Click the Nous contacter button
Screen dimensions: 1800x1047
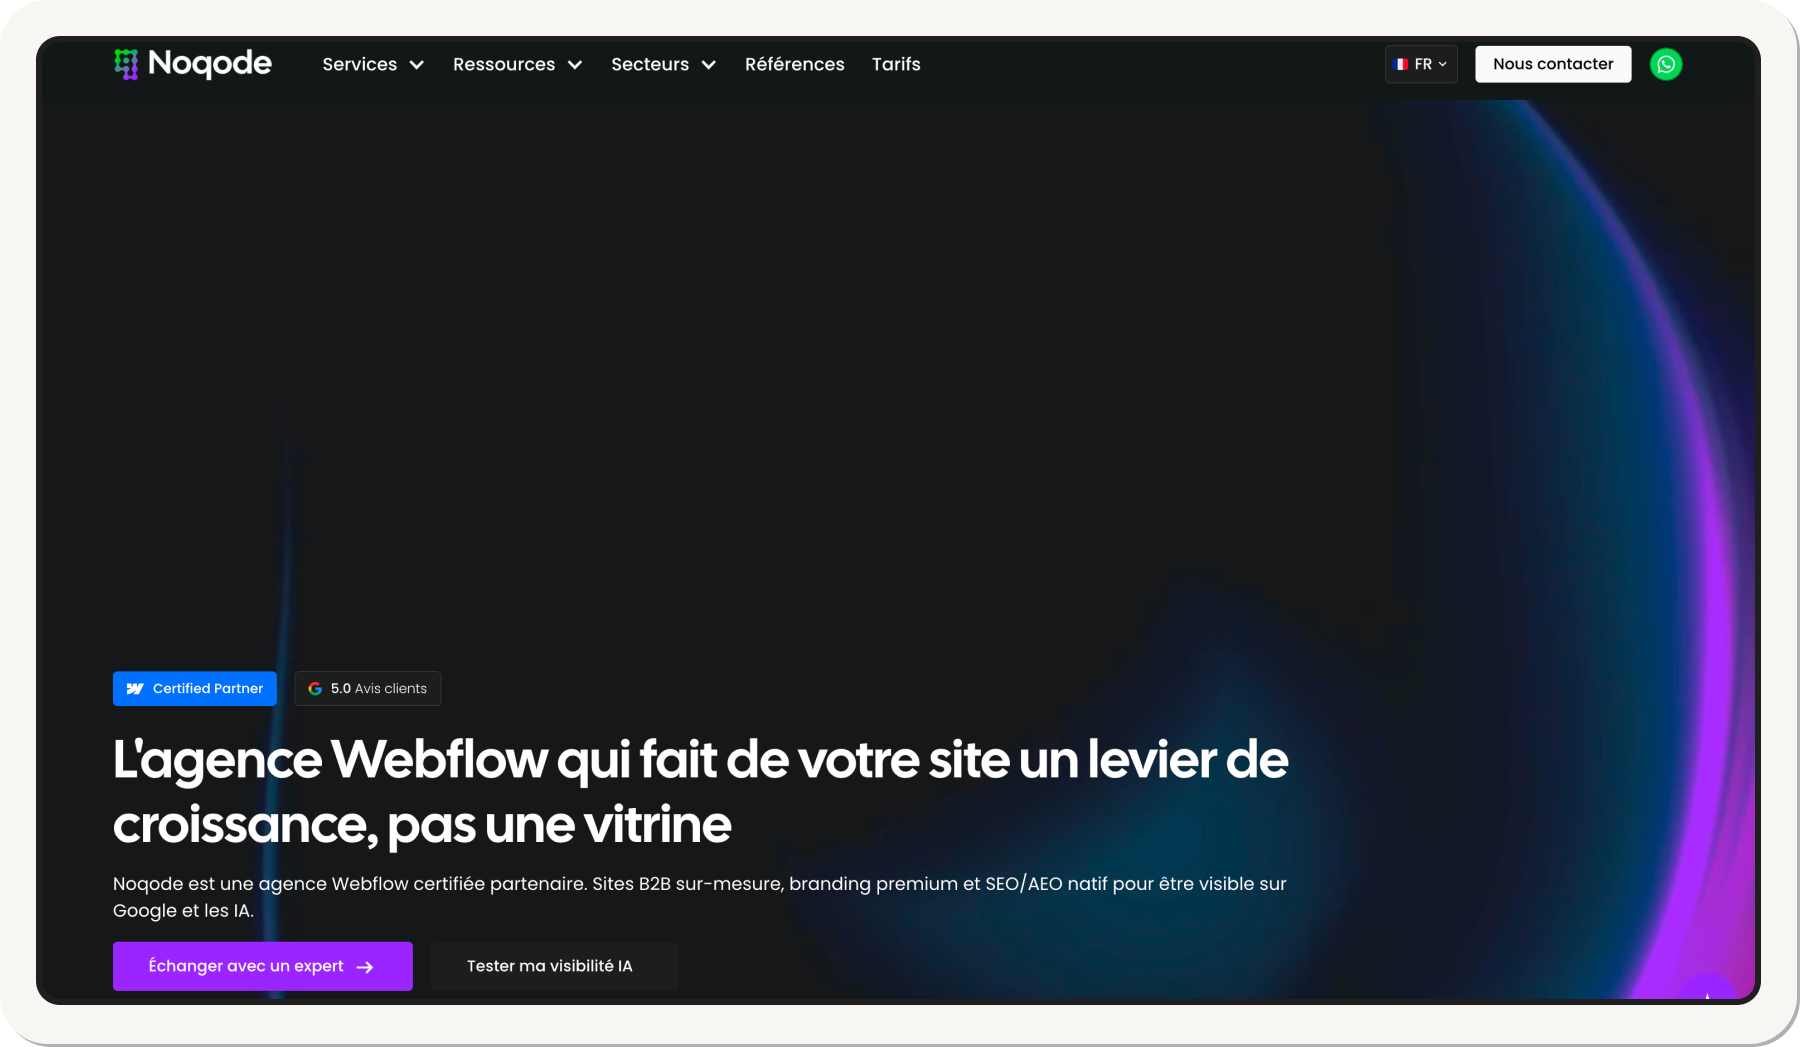pyautogui.click(x=1553, y=64)
